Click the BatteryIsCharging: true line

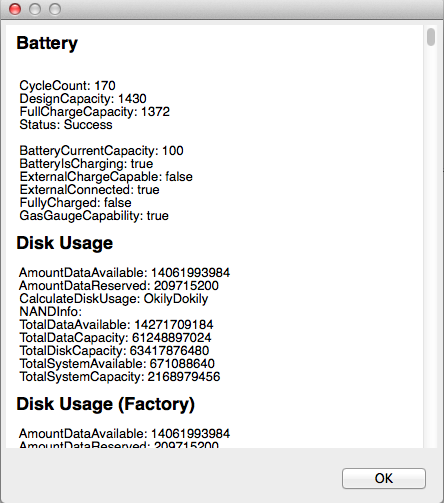click(x=86, y=164)
